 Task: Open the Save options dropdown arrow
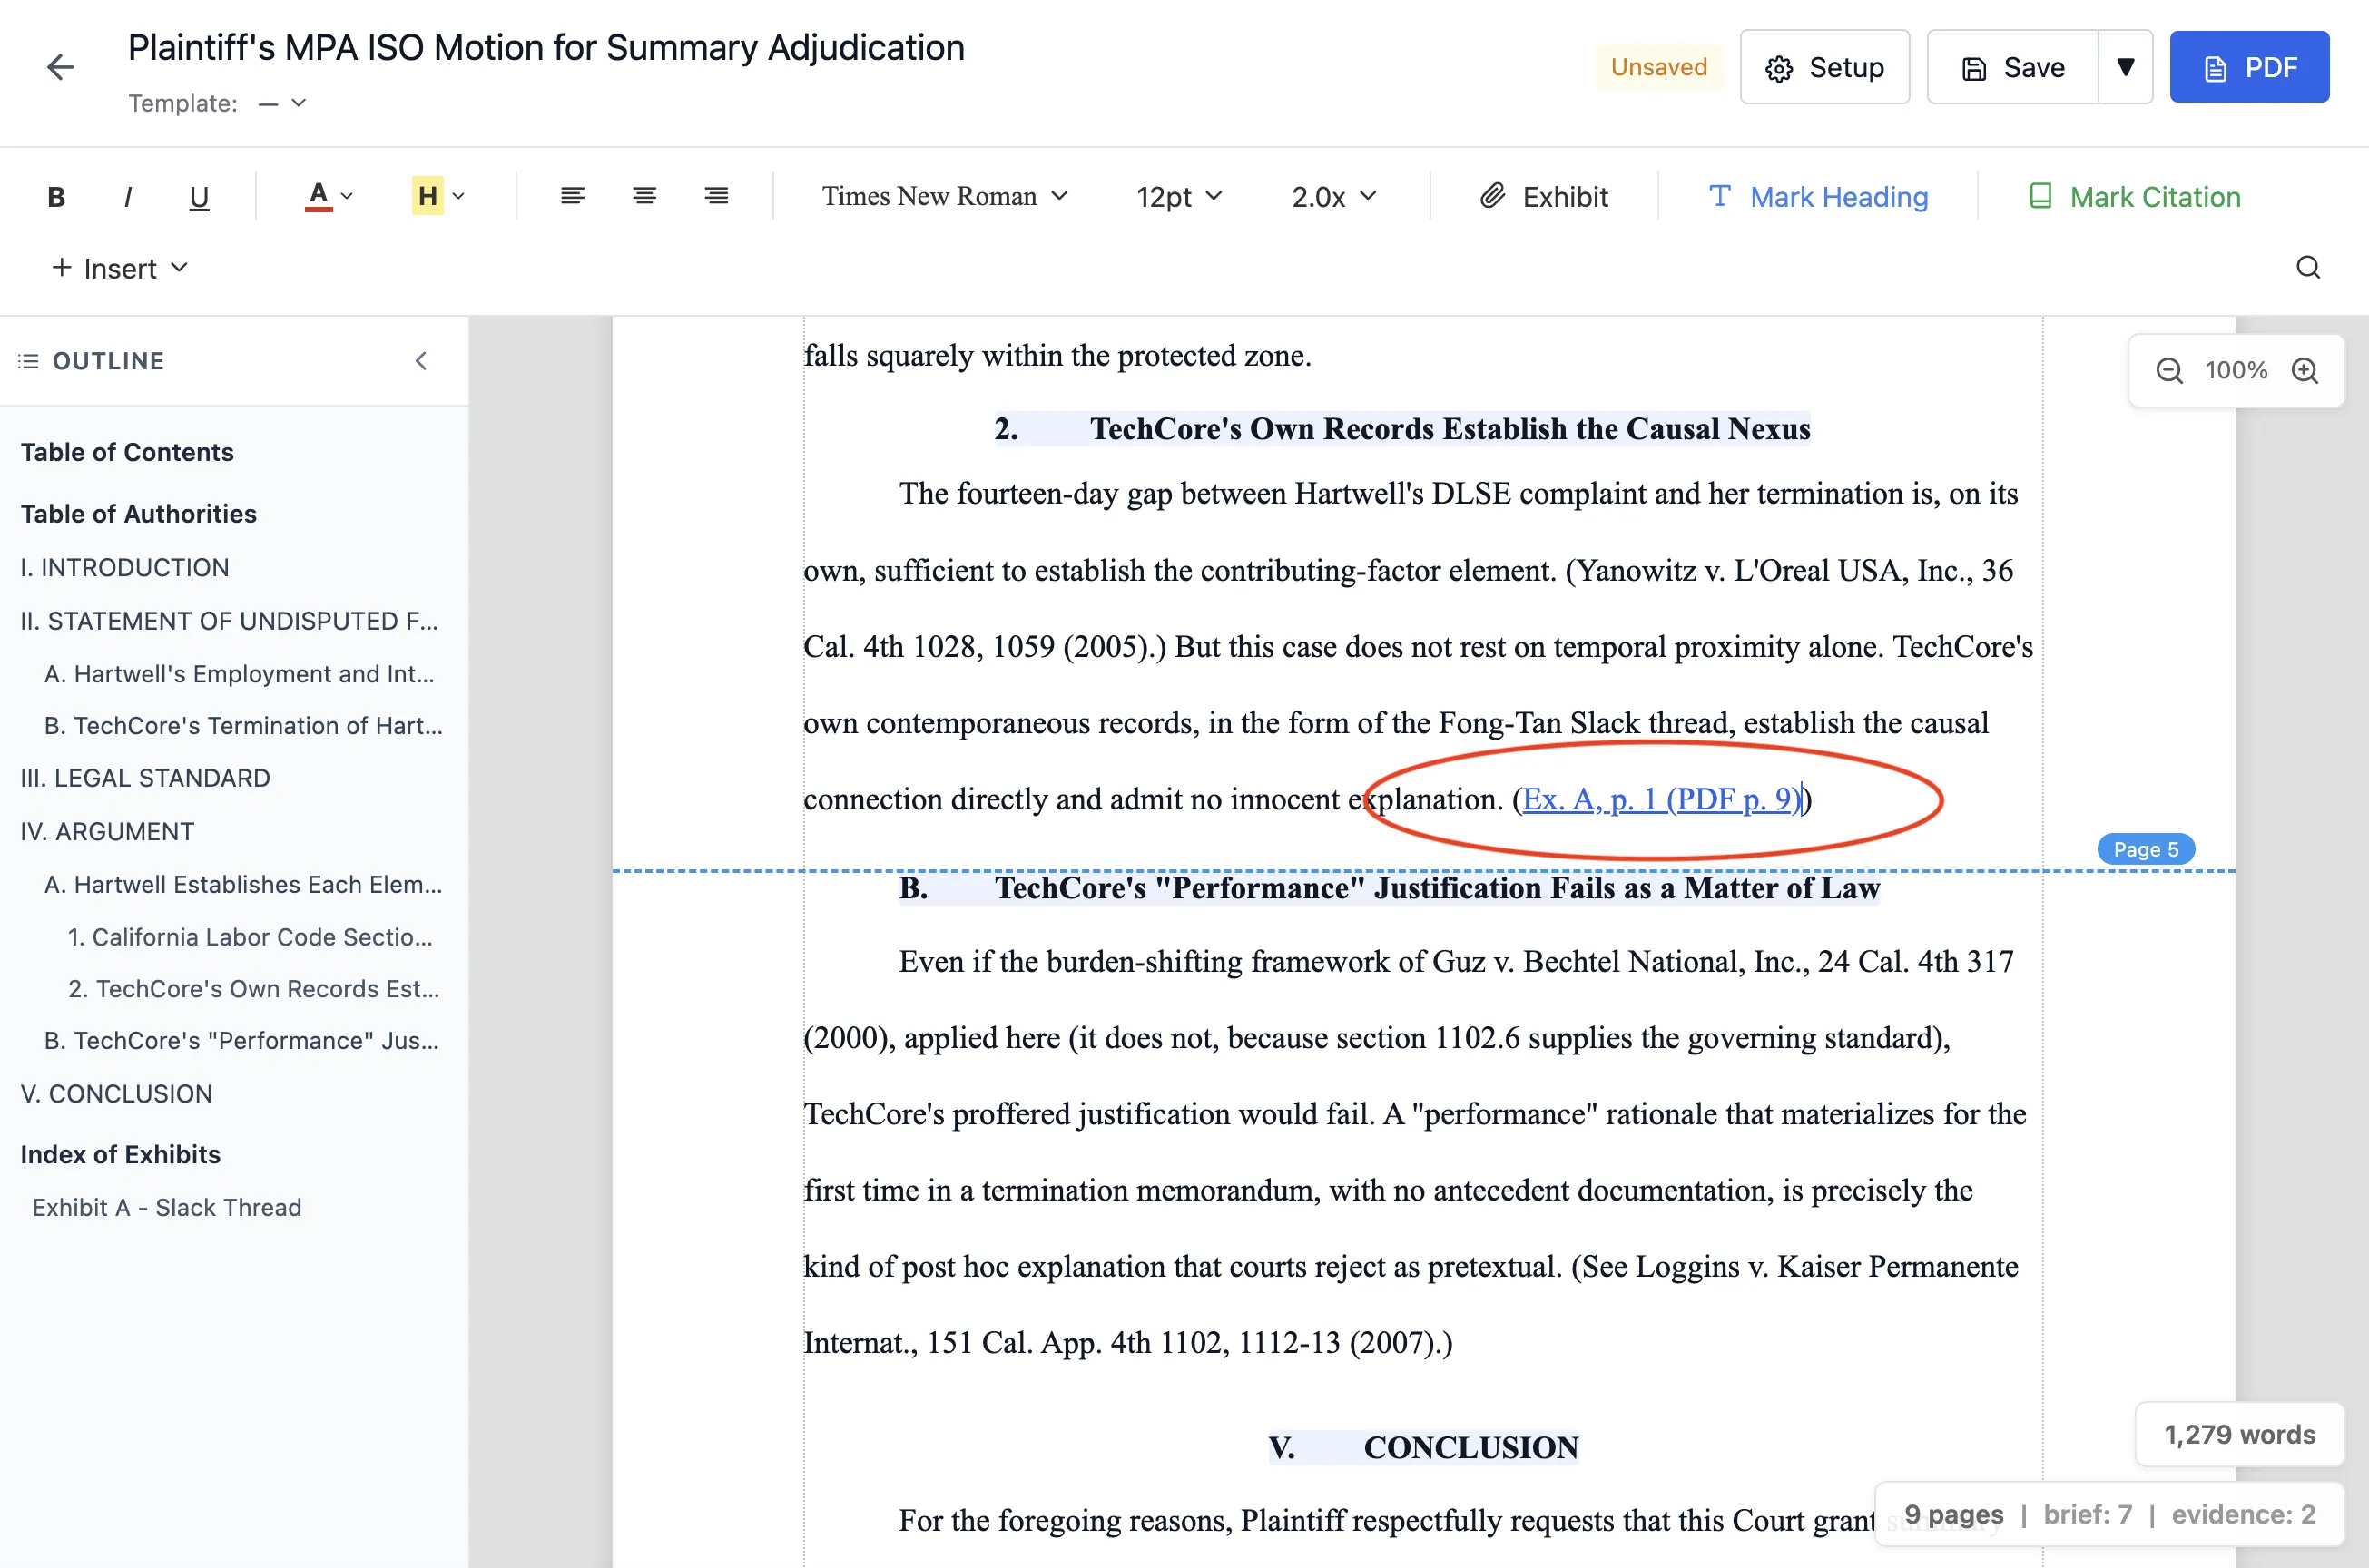(x=2126, y=67)
